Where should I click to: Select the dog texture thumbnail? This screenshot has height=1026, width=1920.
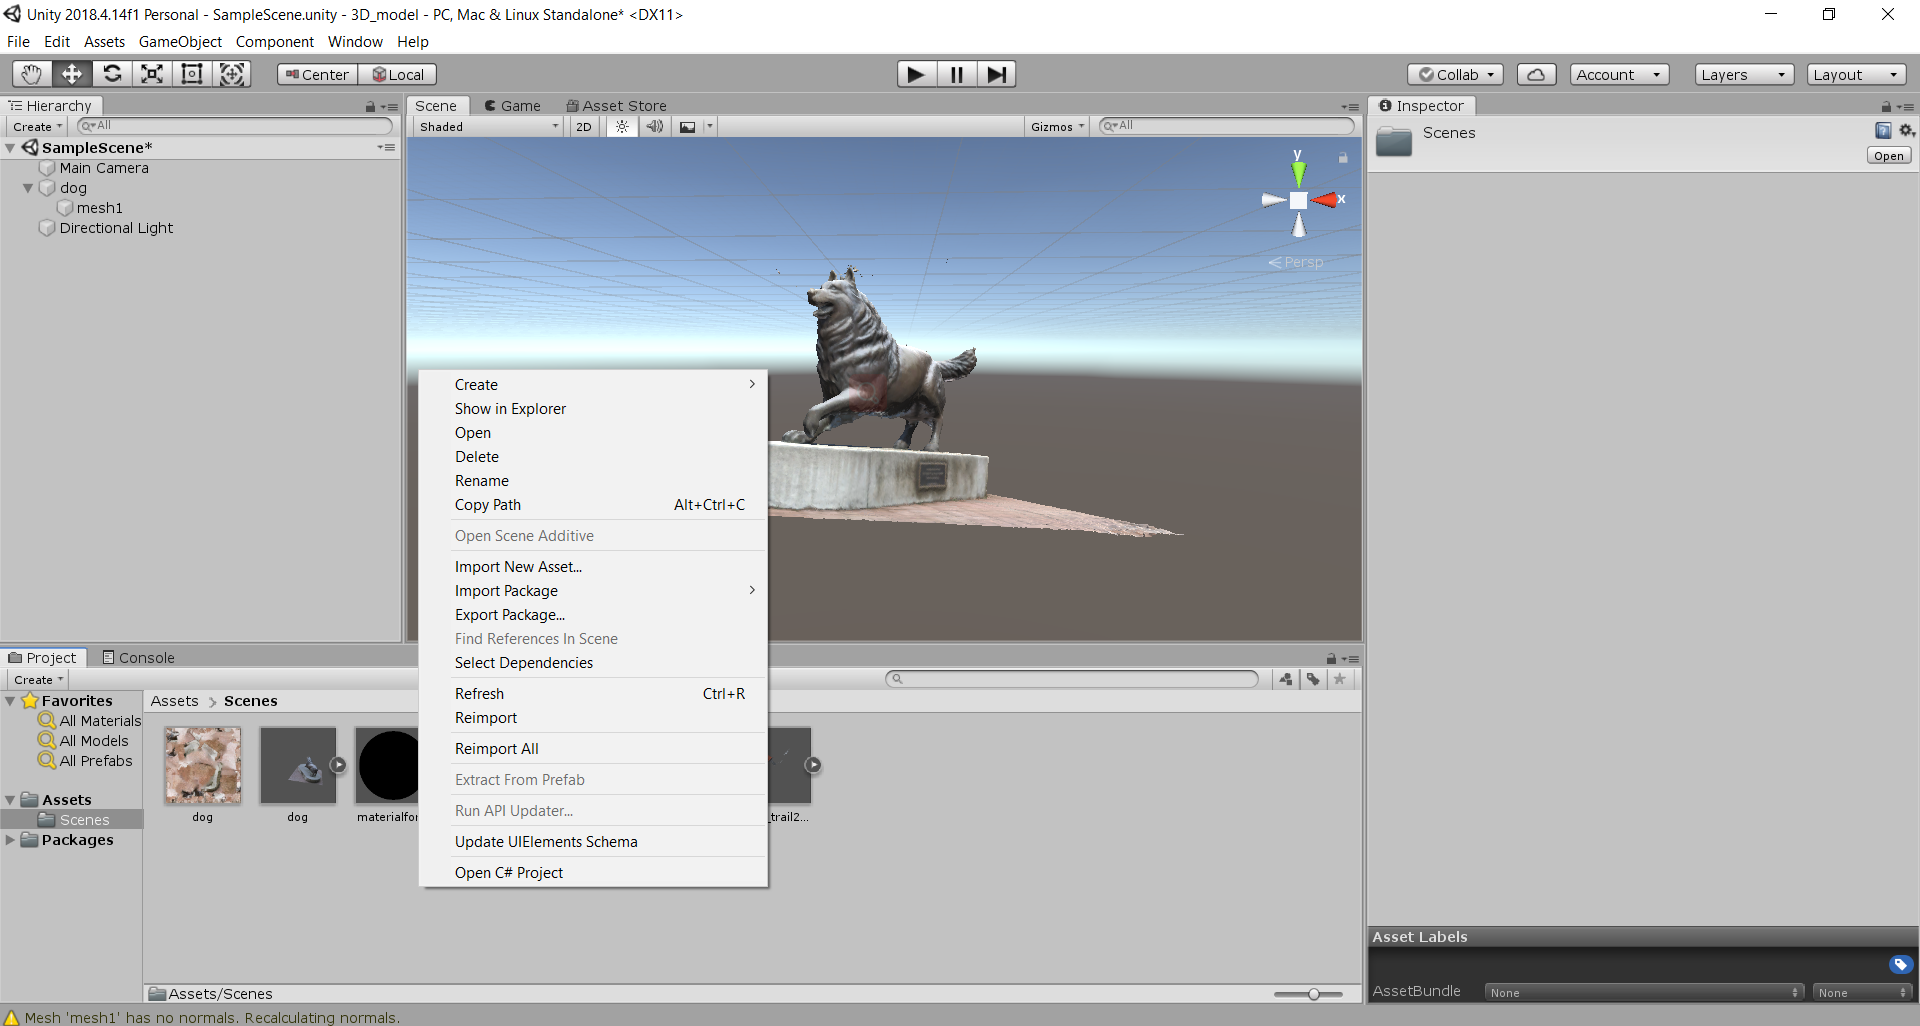(x=203, y=766)
